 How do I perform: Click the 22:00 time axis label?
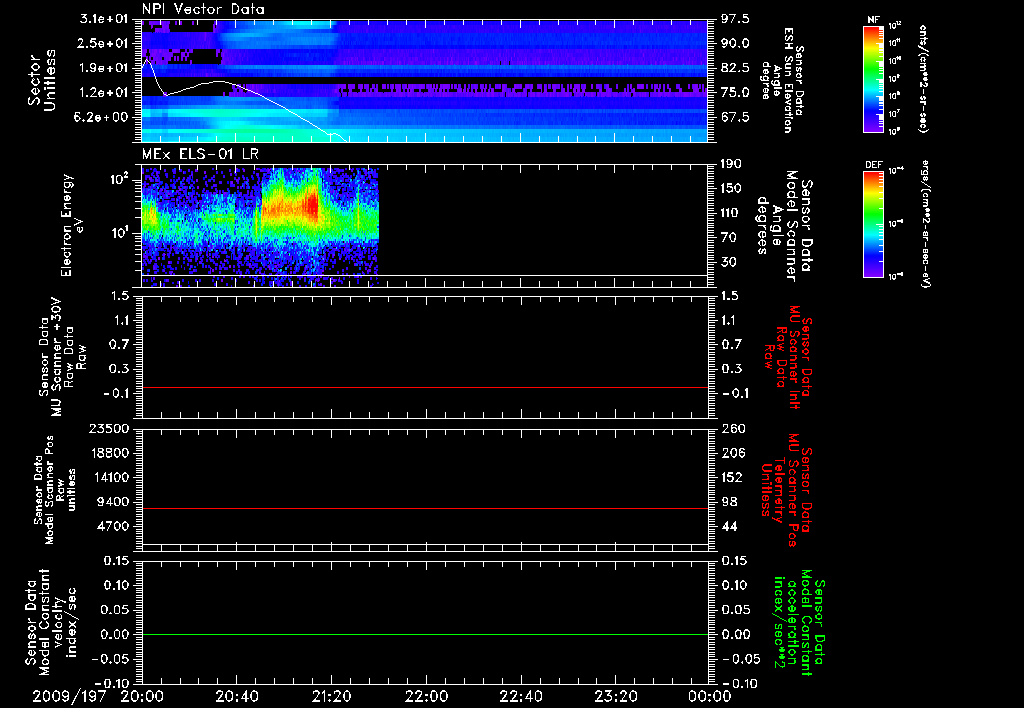pyautogui.click(x=426, y=696)
